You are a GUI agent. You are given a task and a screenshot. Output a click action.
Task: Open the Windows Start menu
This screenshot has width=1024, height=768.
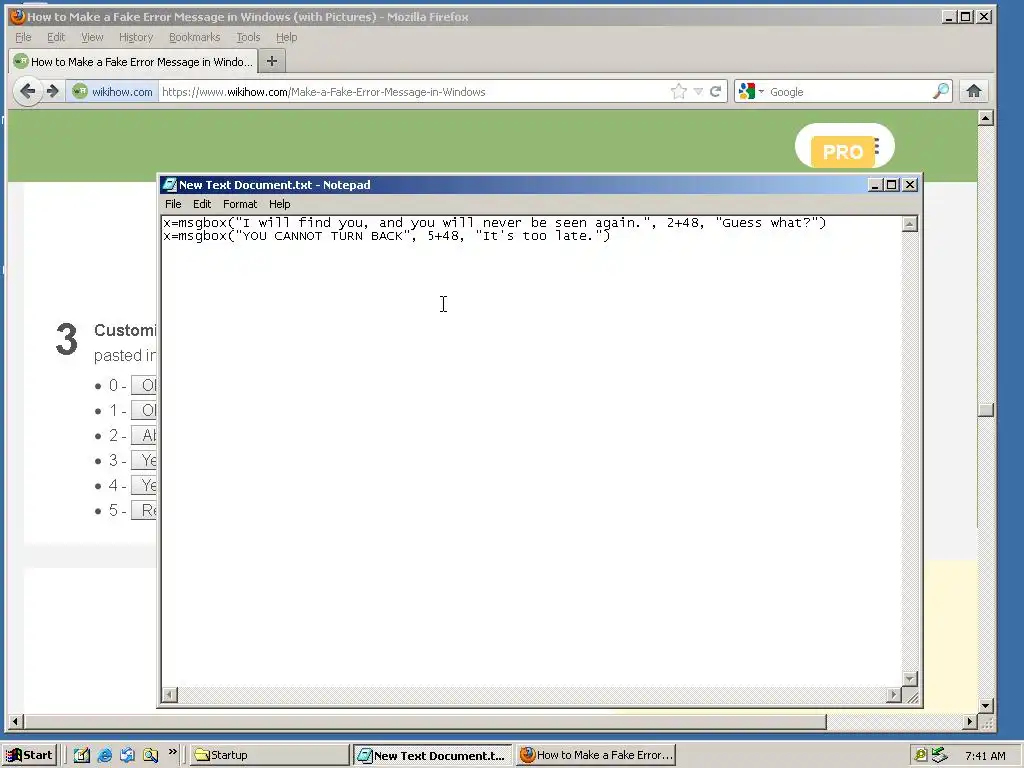coord(29,755)
